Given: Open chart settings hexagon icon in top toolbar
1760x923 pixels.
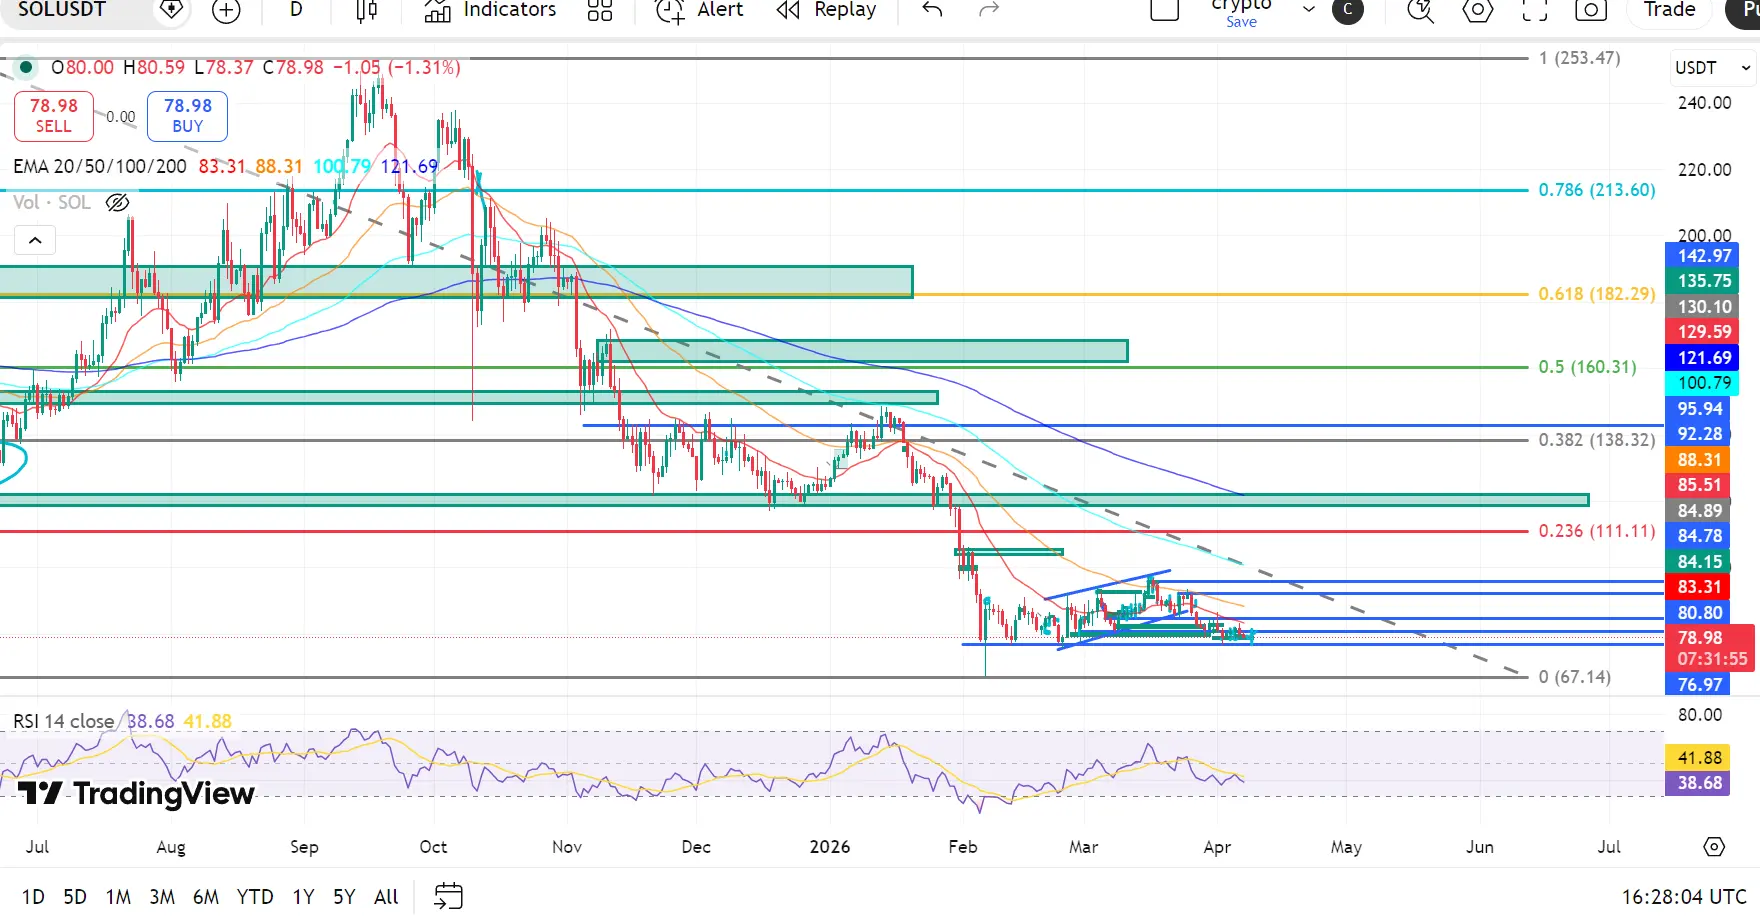Looking at the screenshot, I should 1477,10.
